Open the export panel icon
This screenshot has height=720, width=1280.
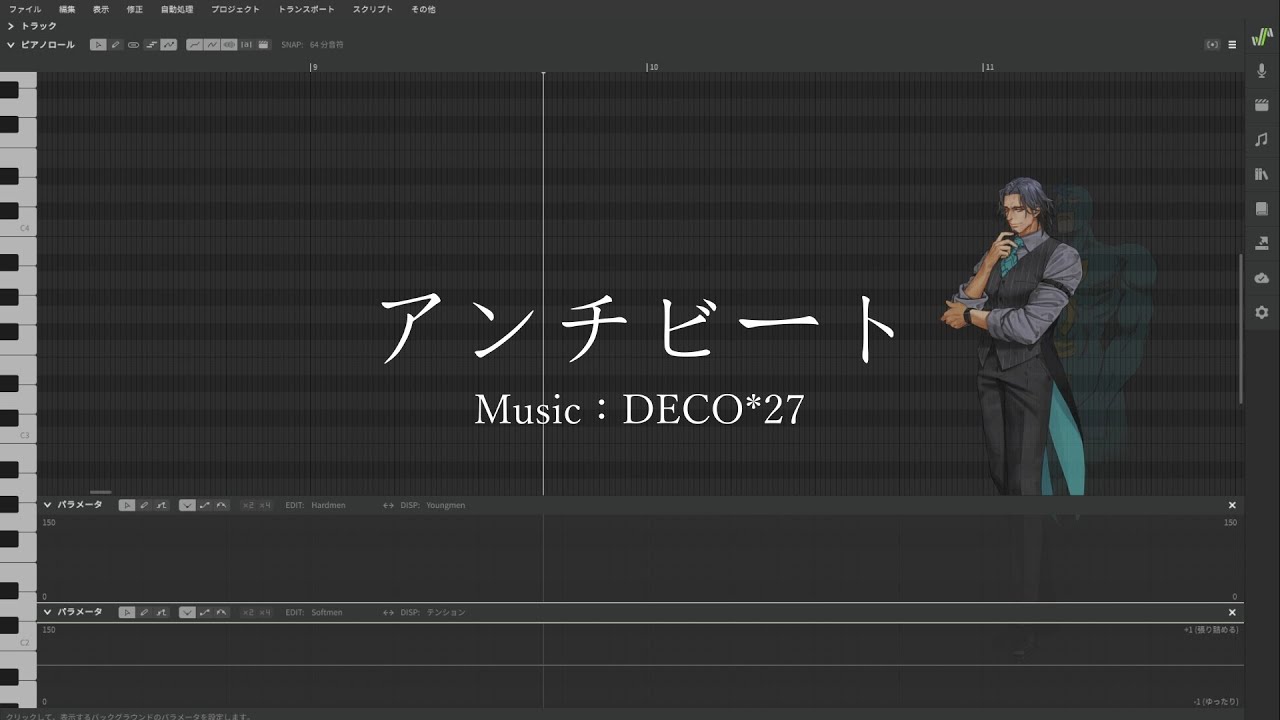(1262, 243)
